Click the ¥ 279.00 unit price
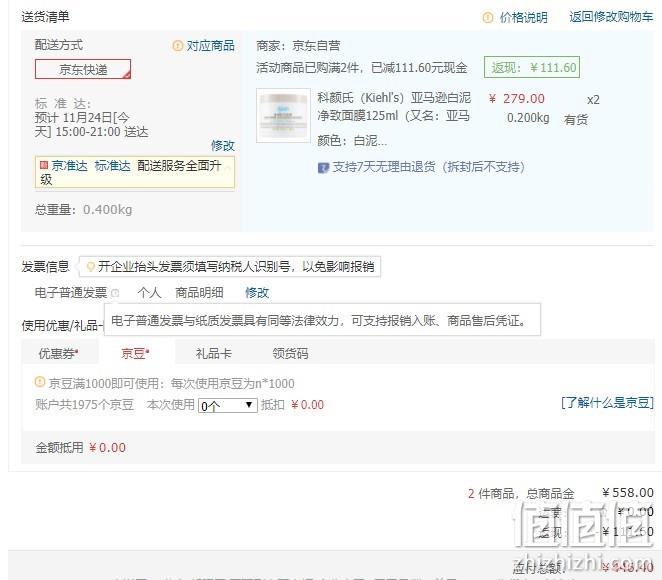Viewport: 662px width, 580px height. pos(517,99)
